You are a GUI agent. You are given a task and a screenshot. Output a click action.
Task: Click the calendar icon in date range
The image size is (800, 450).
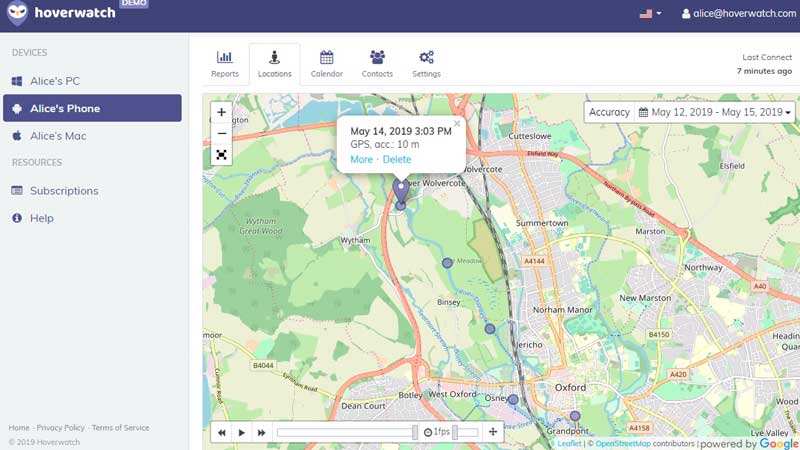coord(643,112)
